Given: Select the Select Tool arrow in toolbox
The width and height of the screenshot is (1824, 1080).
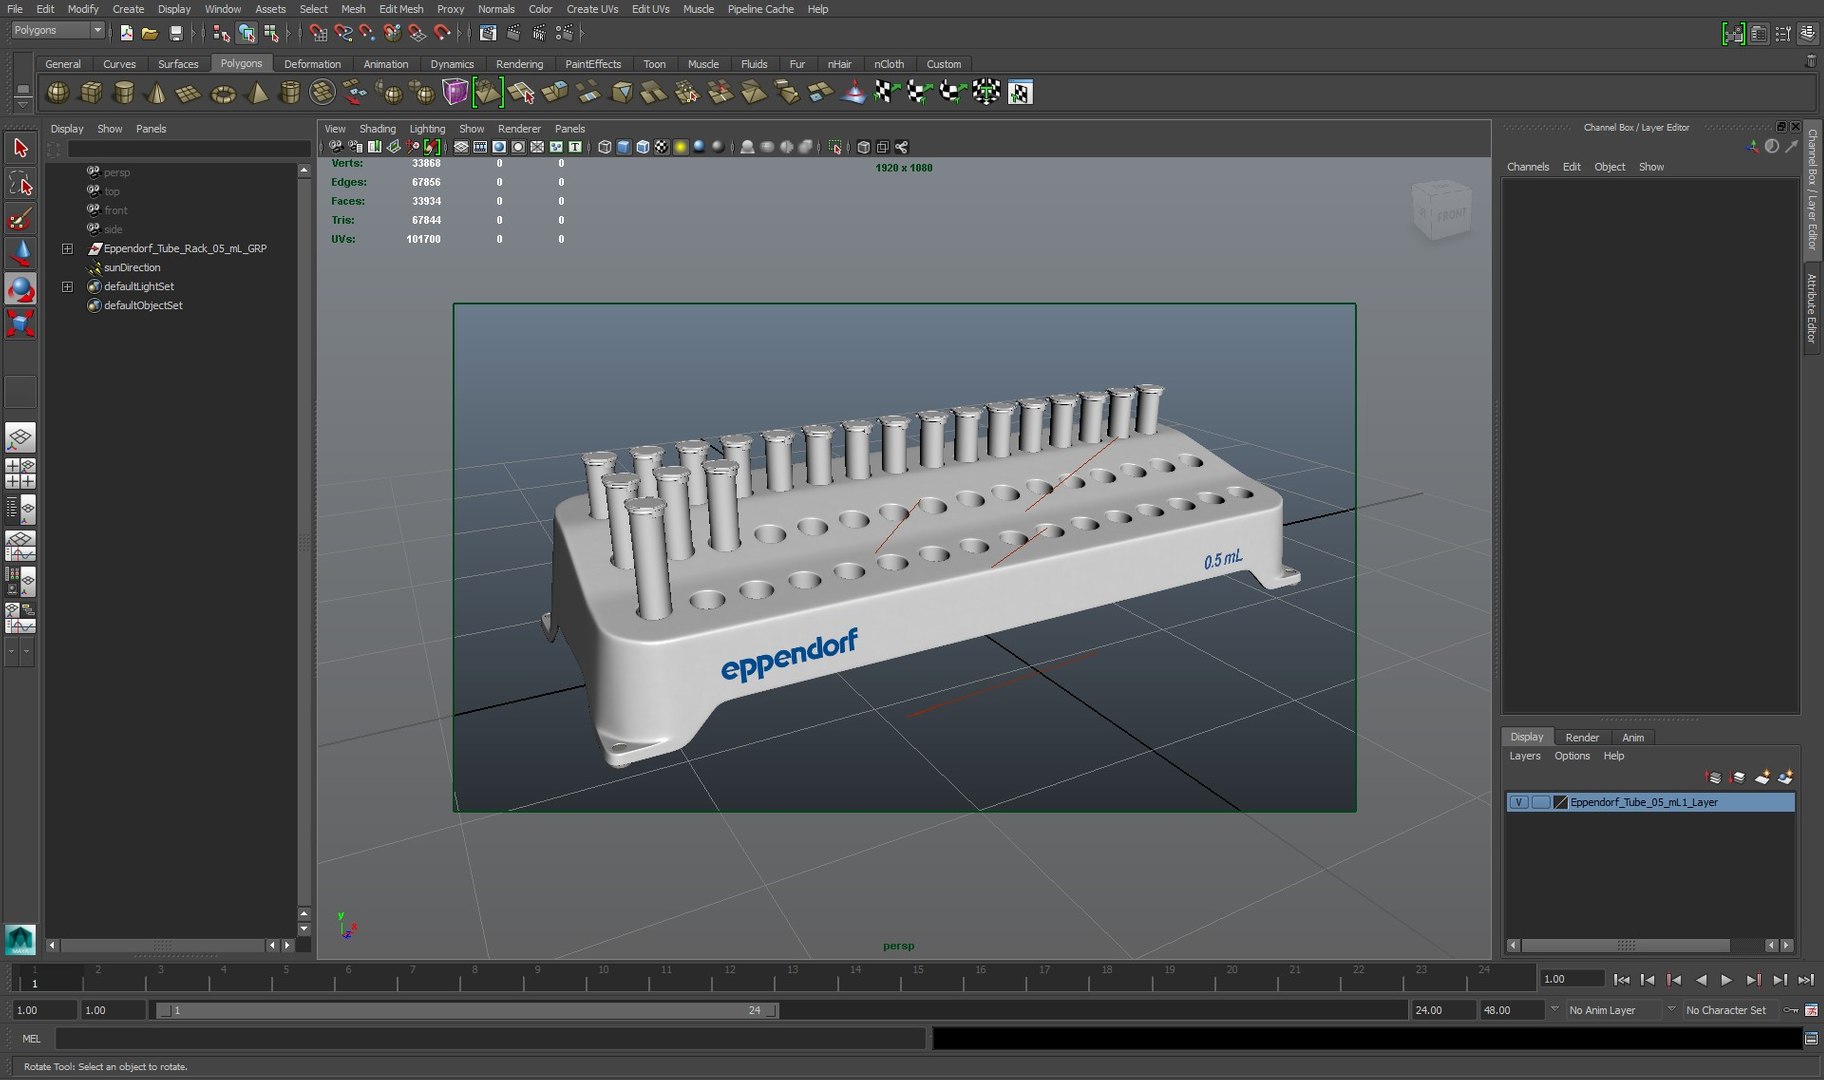Looking at the screenshot, I should click(20, 149).
